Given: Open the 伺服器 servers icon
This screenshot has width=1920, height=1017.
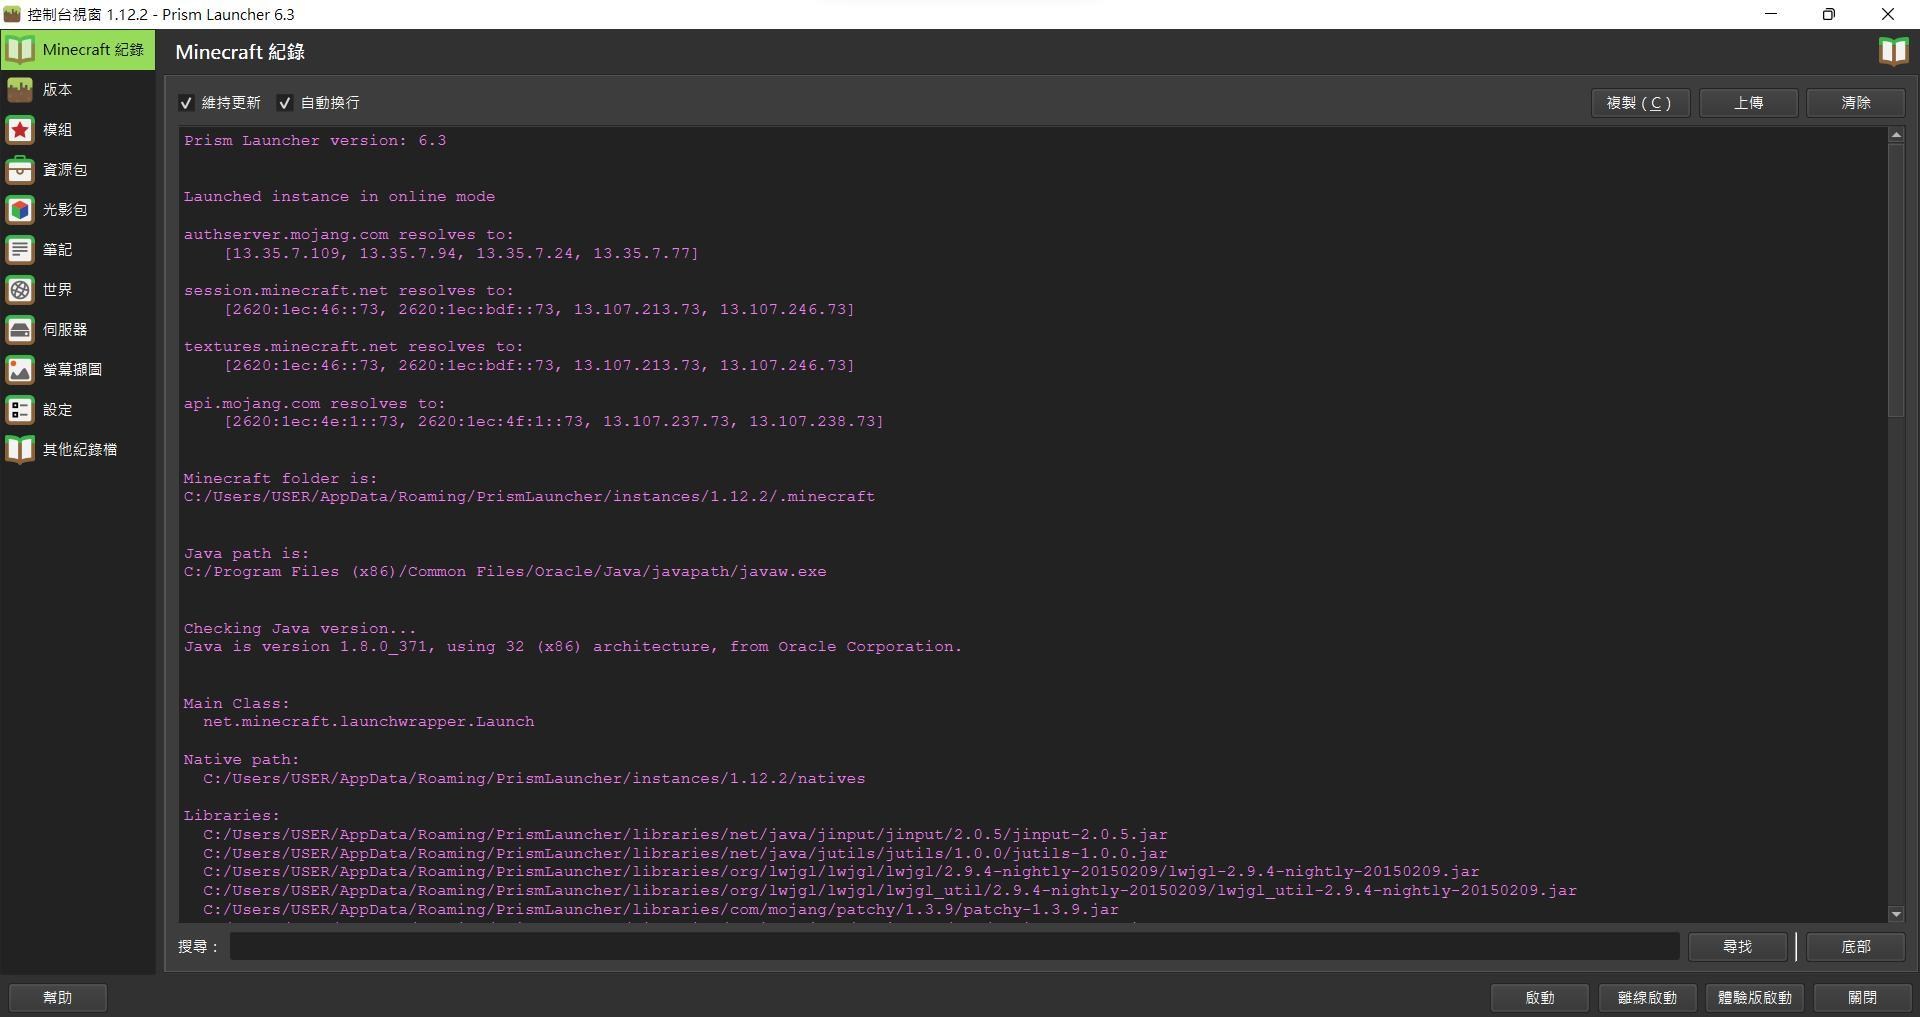Looking at the screenshot, I should [20, 330].
